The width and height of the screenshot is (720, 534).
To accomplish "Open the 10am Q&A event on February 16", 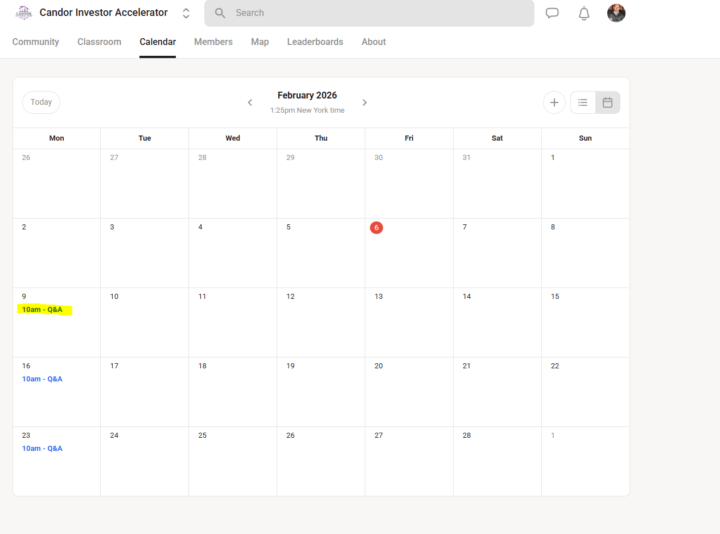I will (x=42, y=379).
